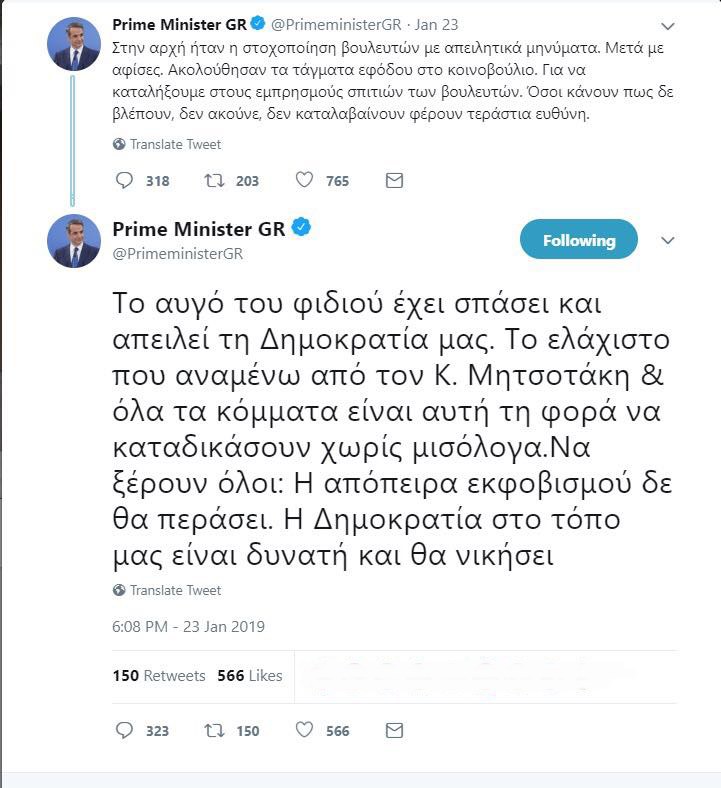The height and width of the screenshot is (788, 721).
Task: Translate the top tweet
Action: (x=167, y=144)
